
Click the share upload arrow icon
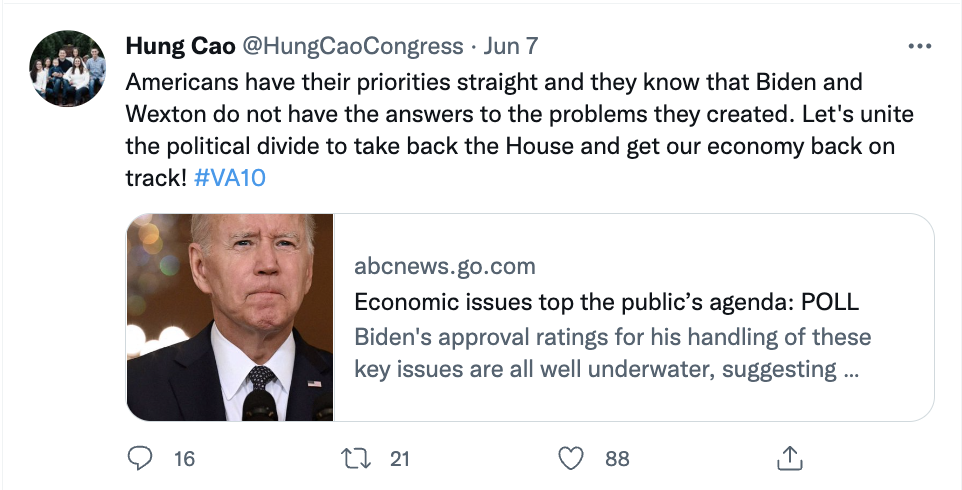[790, 458]
